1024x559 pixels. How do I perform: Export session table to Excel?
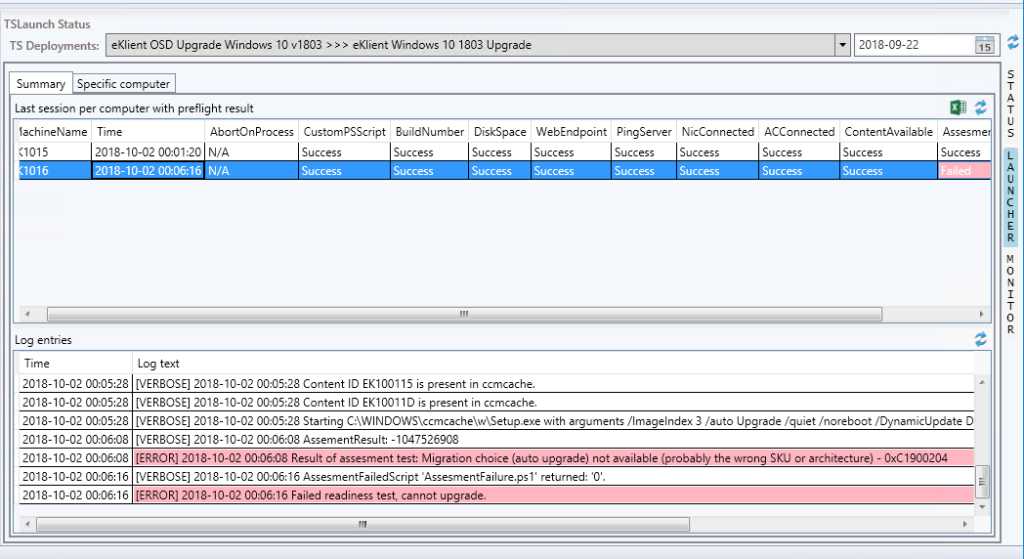coord(958,108)
